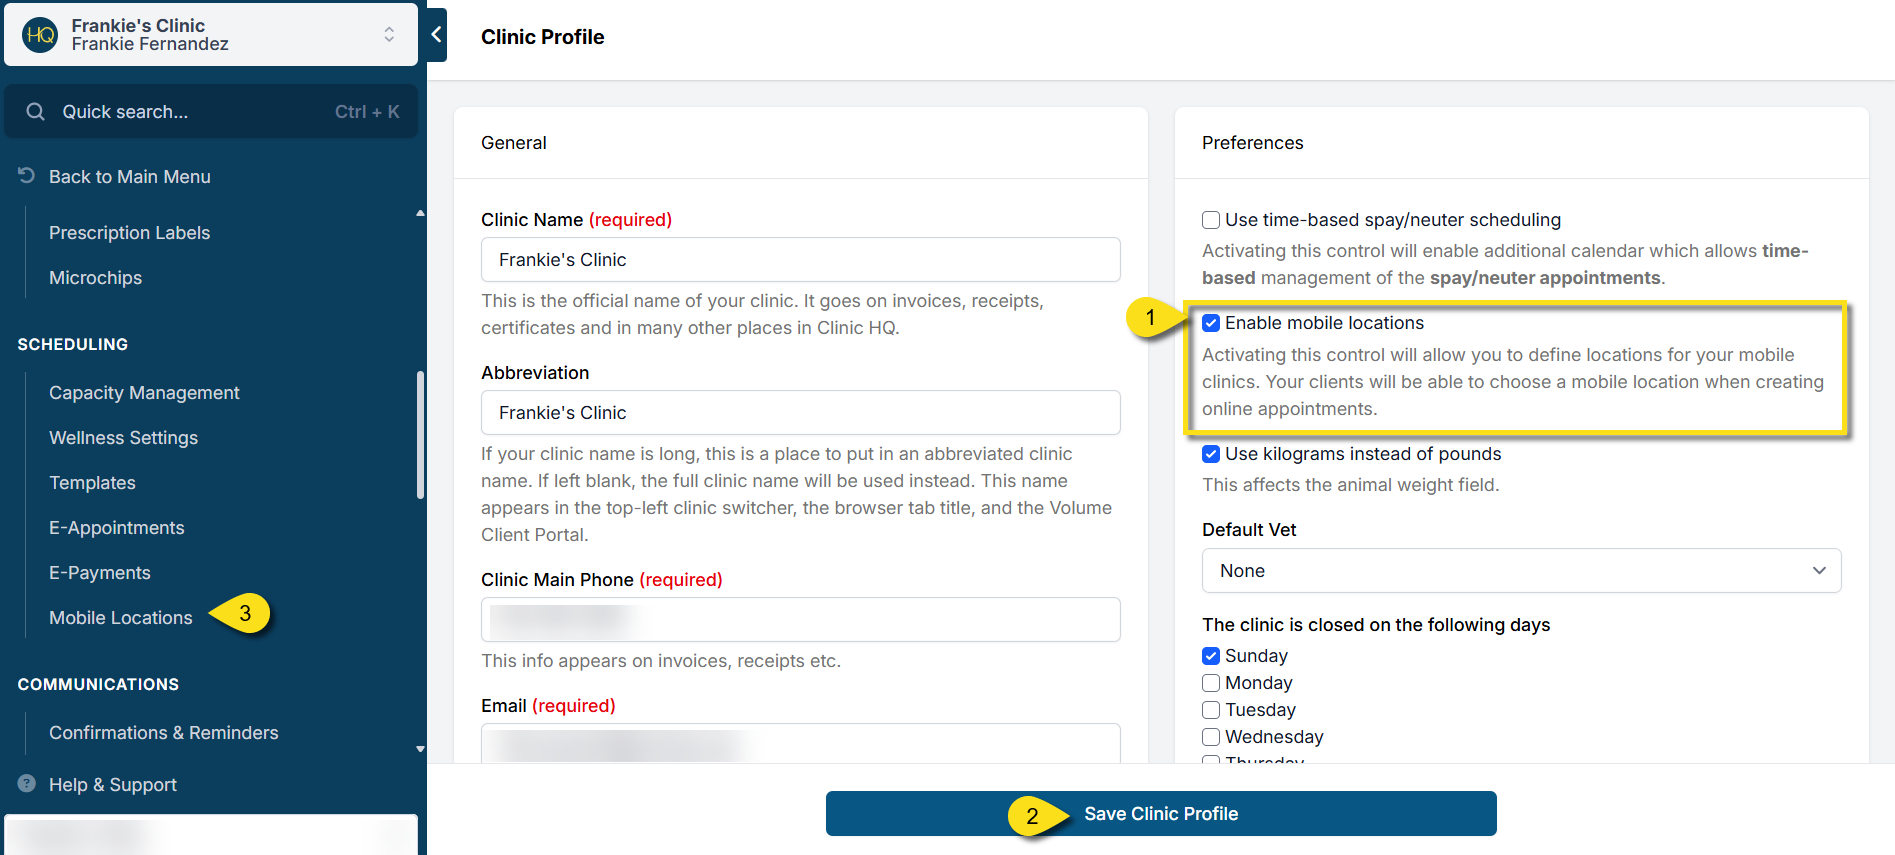Click the Help & Support question icon
The height and width of the screenshot is (855, 1895).
(x=27, y=784)
